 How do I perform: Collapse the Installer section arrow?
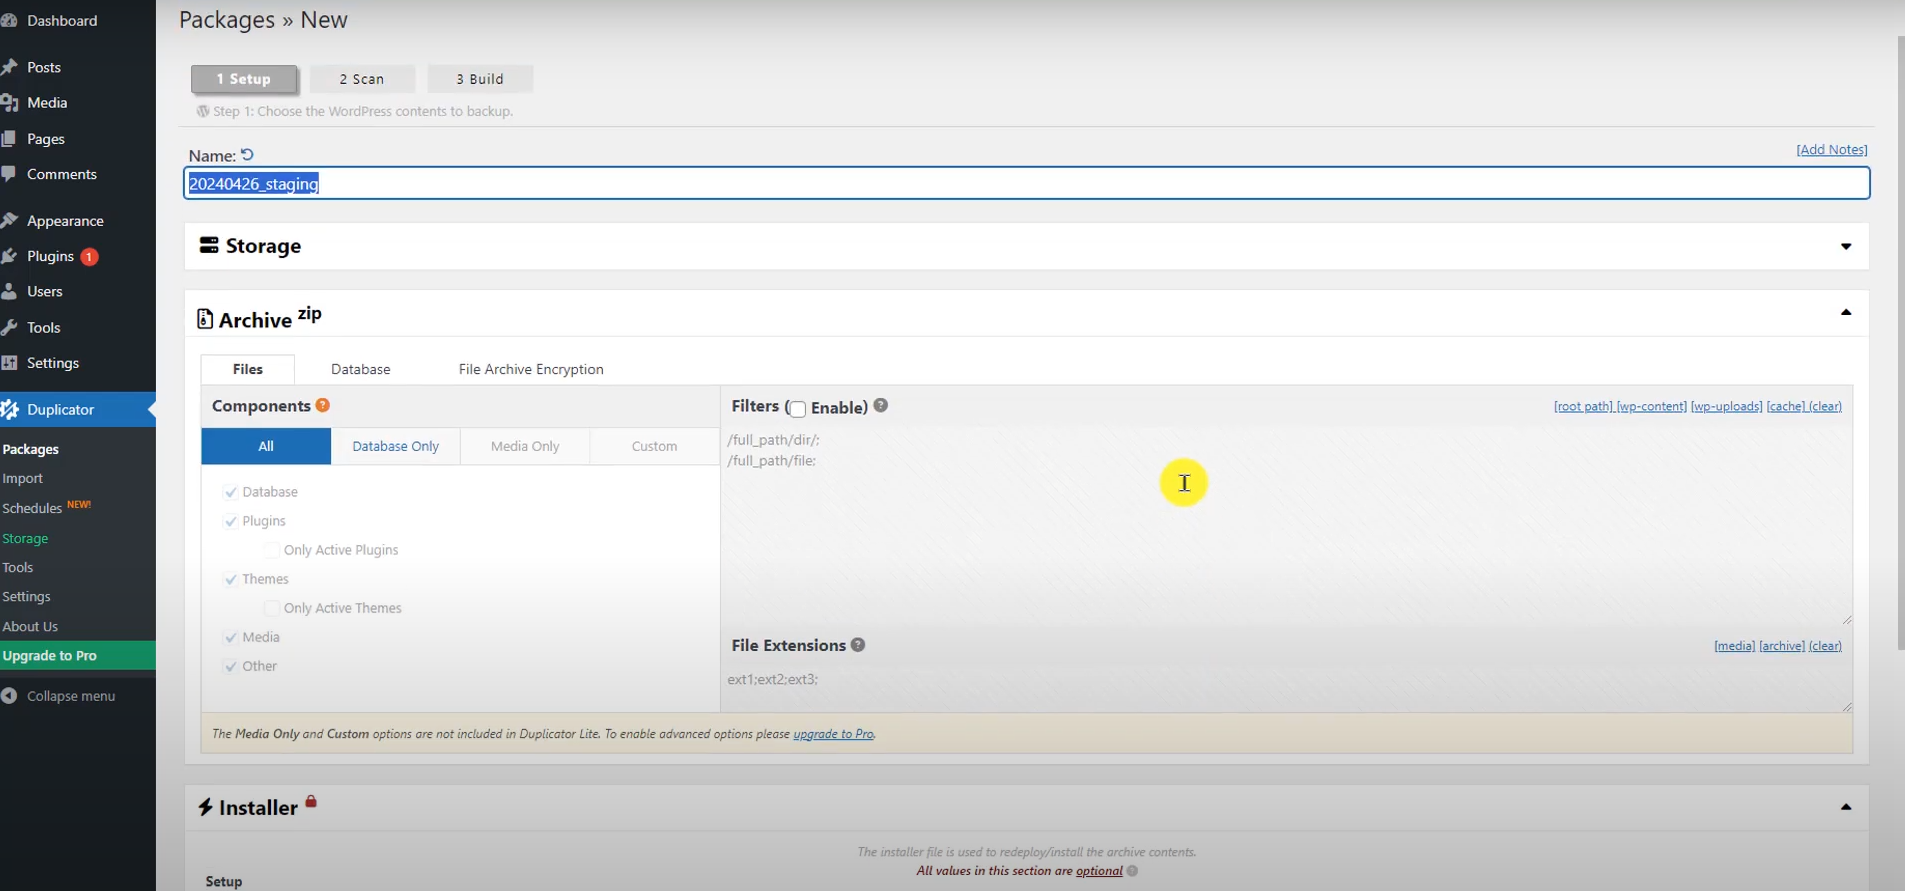pyautogui.click(x=1845, y=807)
